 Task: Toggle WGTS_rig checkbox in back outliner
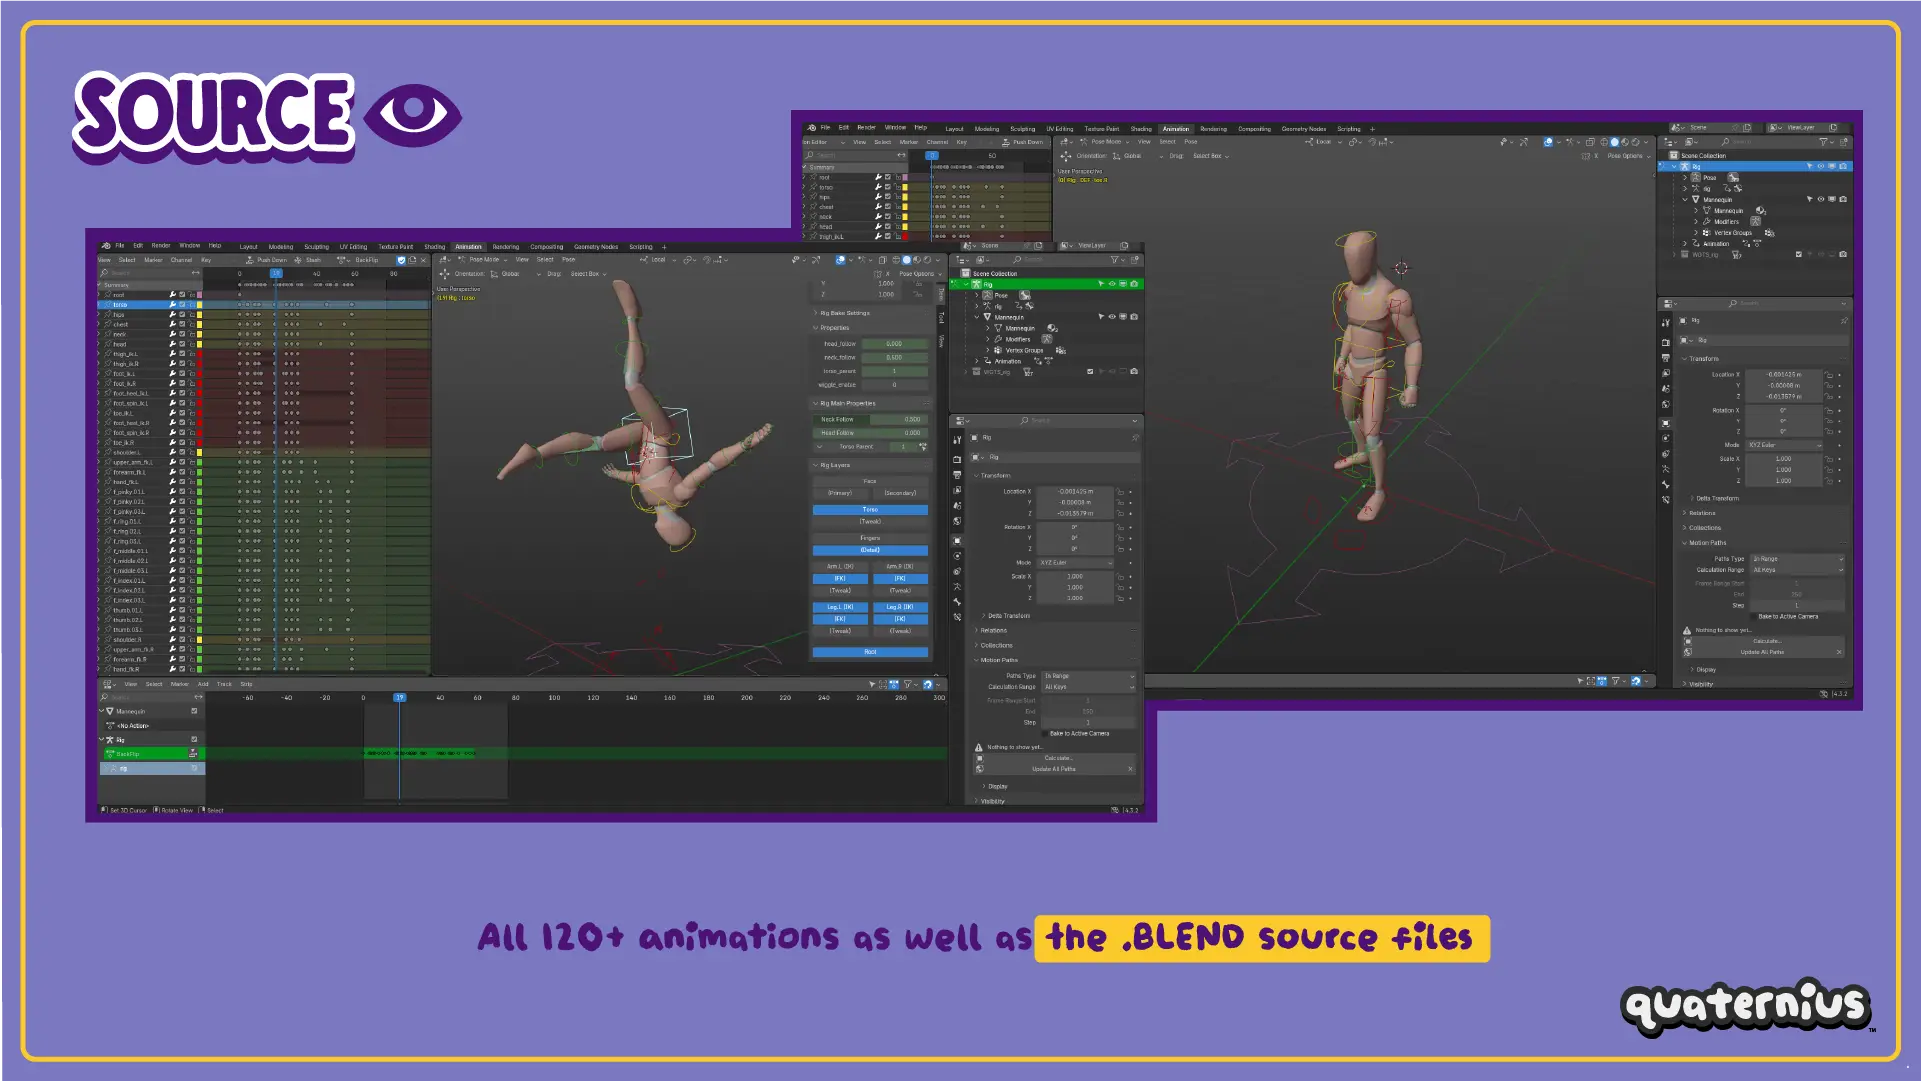[1799, 255]
